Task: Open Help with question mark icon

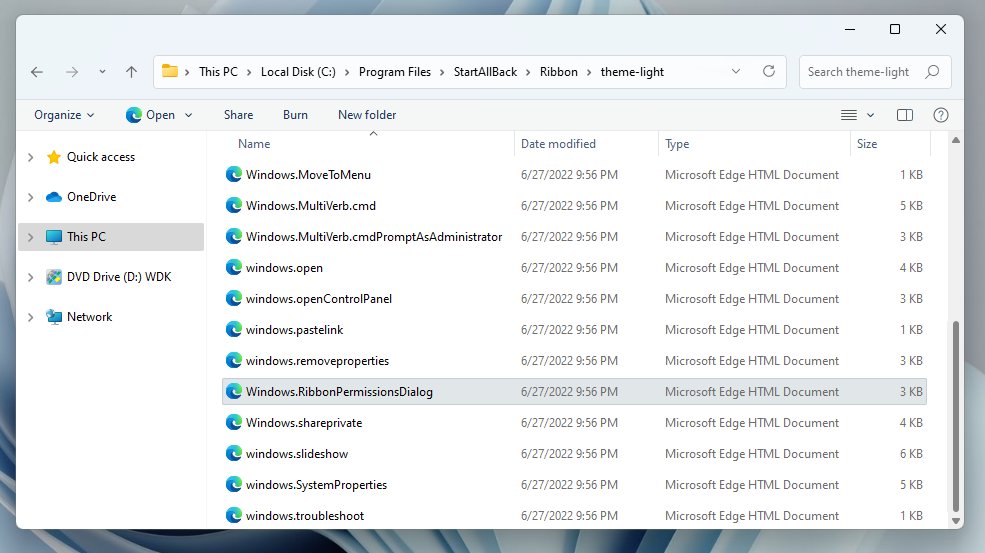Action: [940, 115]
